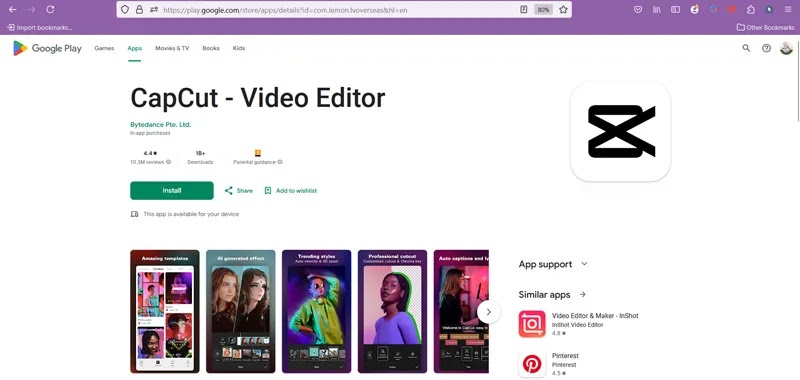The image size is (800, 380).
Task: Bookmark this page with the star icon
Action: 563,9
